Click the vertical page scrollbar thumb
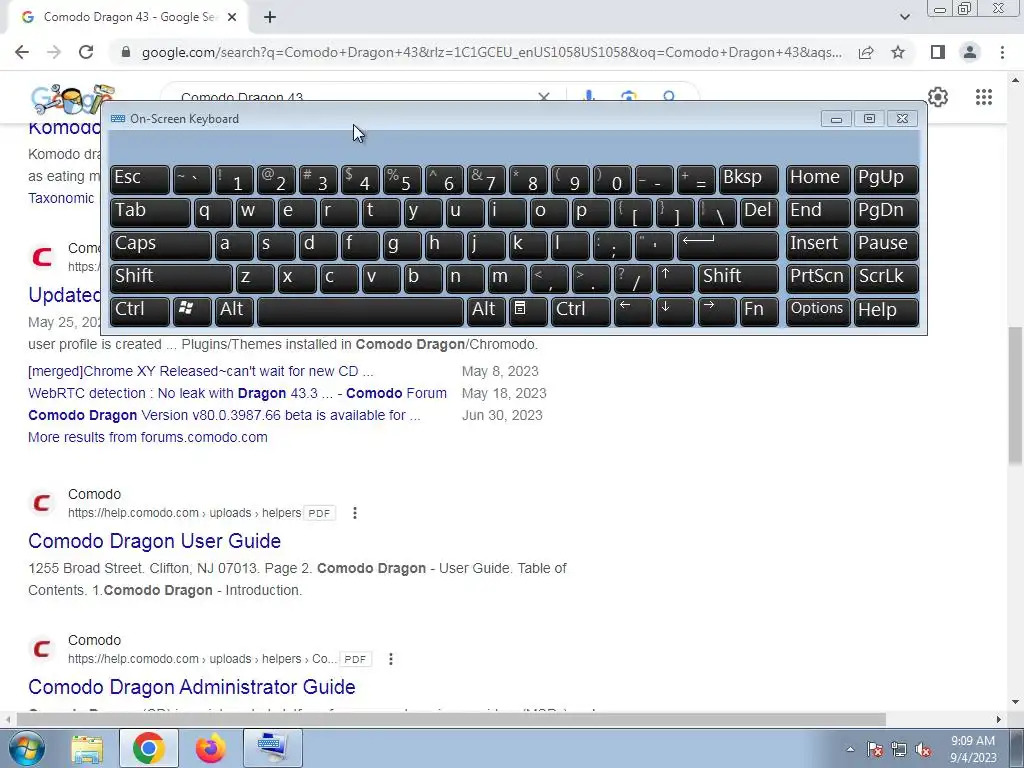The image size is (1024, 768). pos(1016,395)
